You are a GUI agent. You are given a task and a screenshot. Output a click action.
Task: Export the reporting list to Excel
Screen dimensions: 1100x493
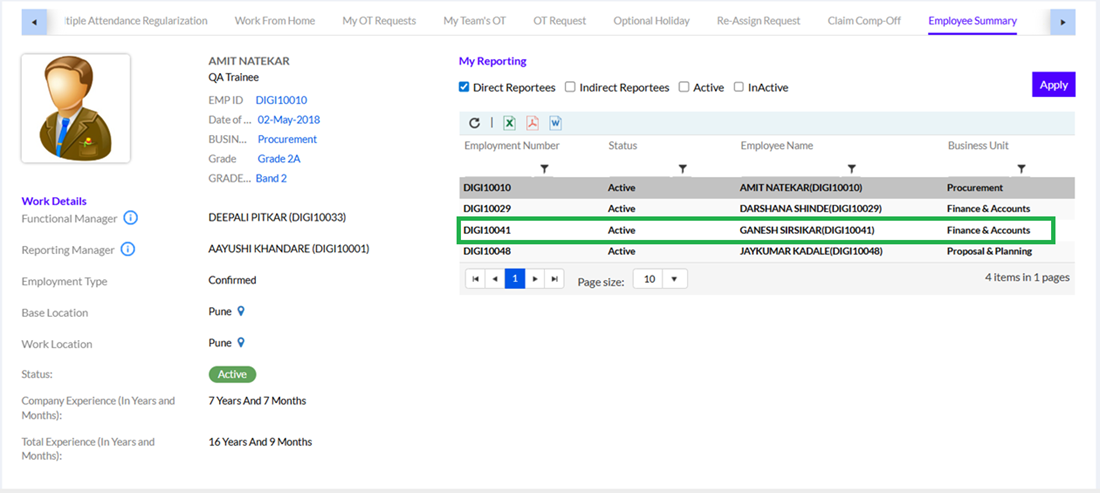[x=509, y=123]
